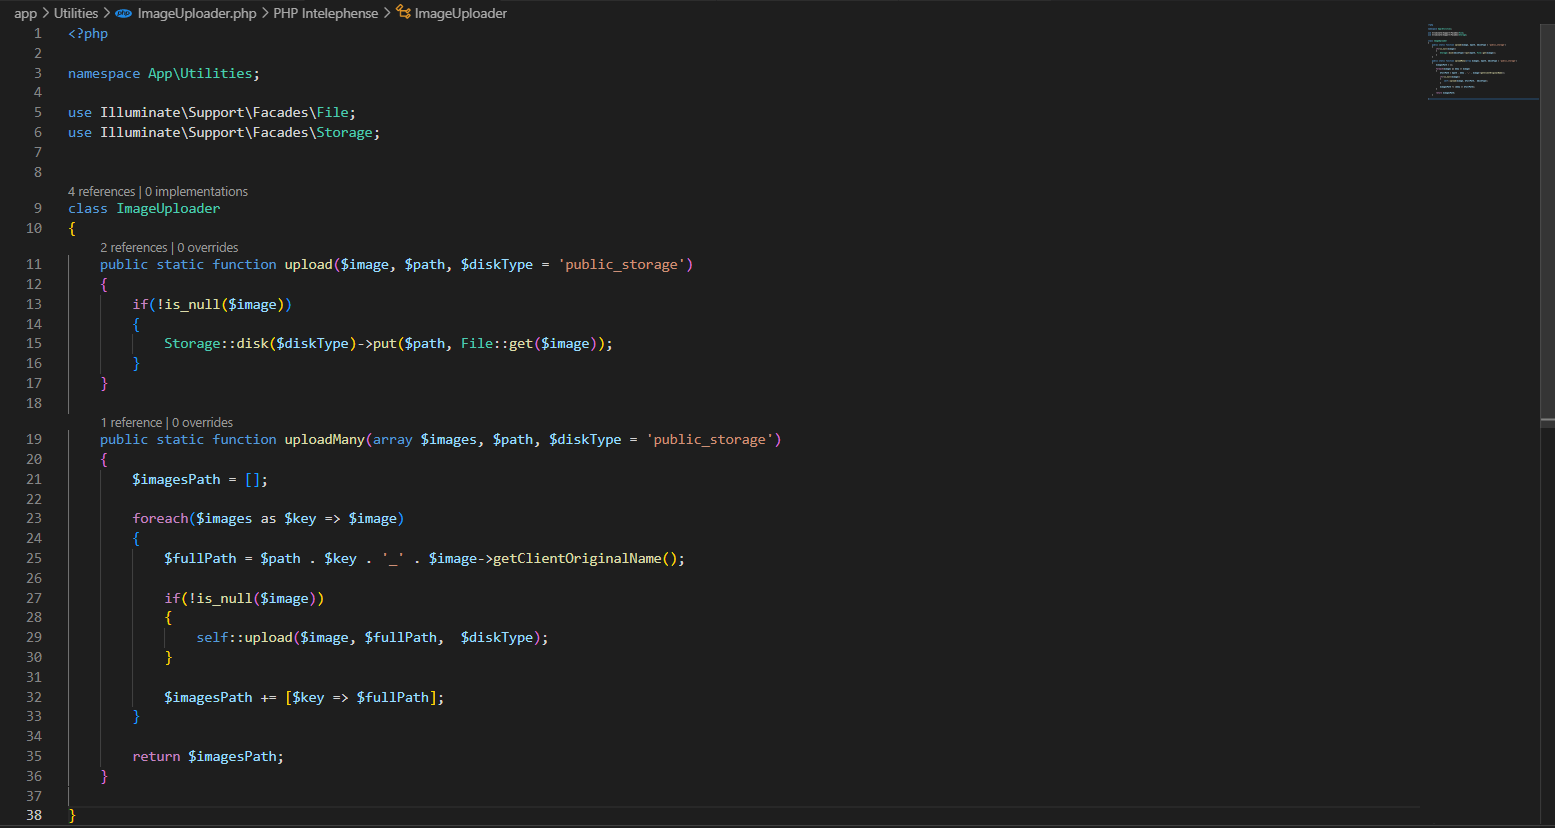Click line number 19 in gutter

coord(34,439)
